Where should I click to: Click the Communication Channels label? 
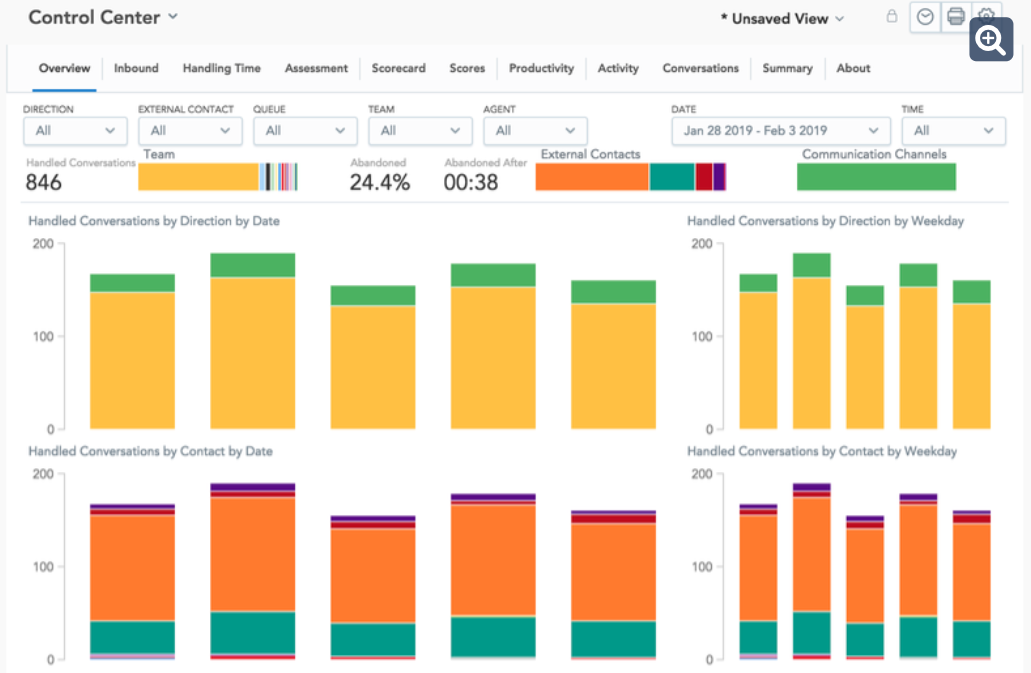point(874,154)
